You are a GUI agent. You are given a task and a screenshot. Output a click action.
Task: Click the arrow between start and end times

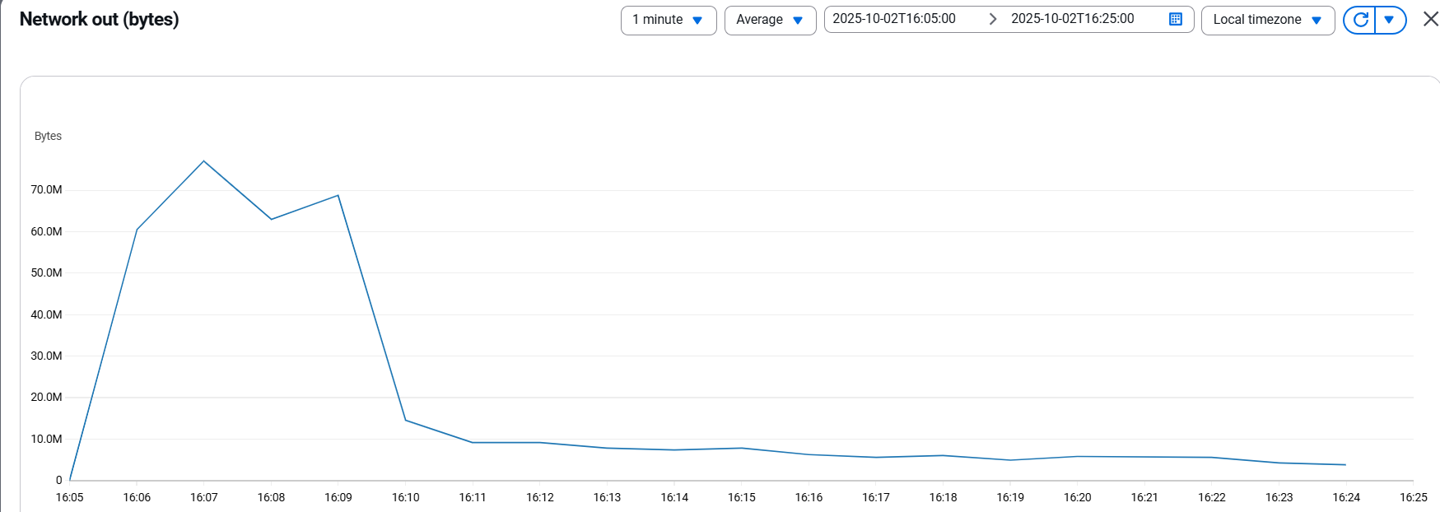992,19
